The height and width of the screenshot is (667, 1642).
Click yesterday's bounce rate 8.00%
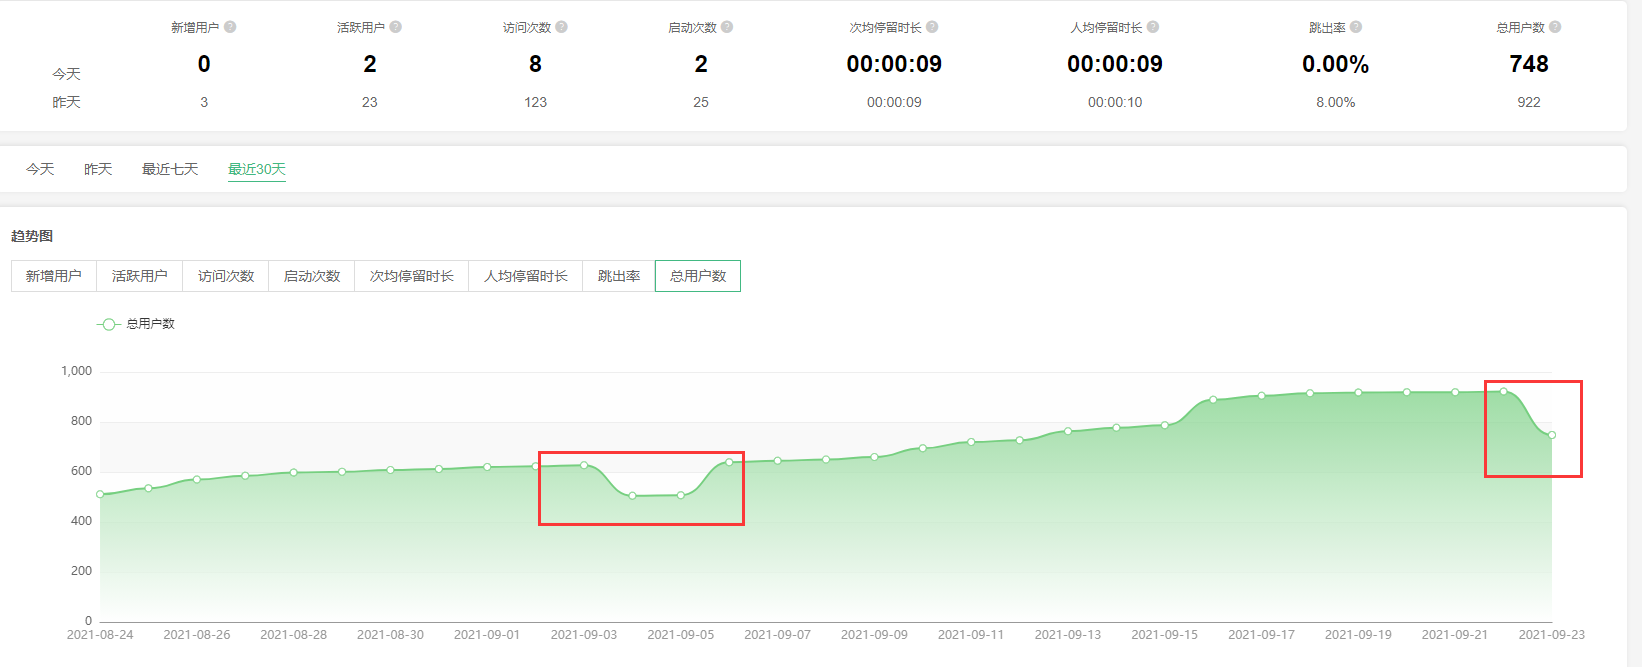[1336, 102]
